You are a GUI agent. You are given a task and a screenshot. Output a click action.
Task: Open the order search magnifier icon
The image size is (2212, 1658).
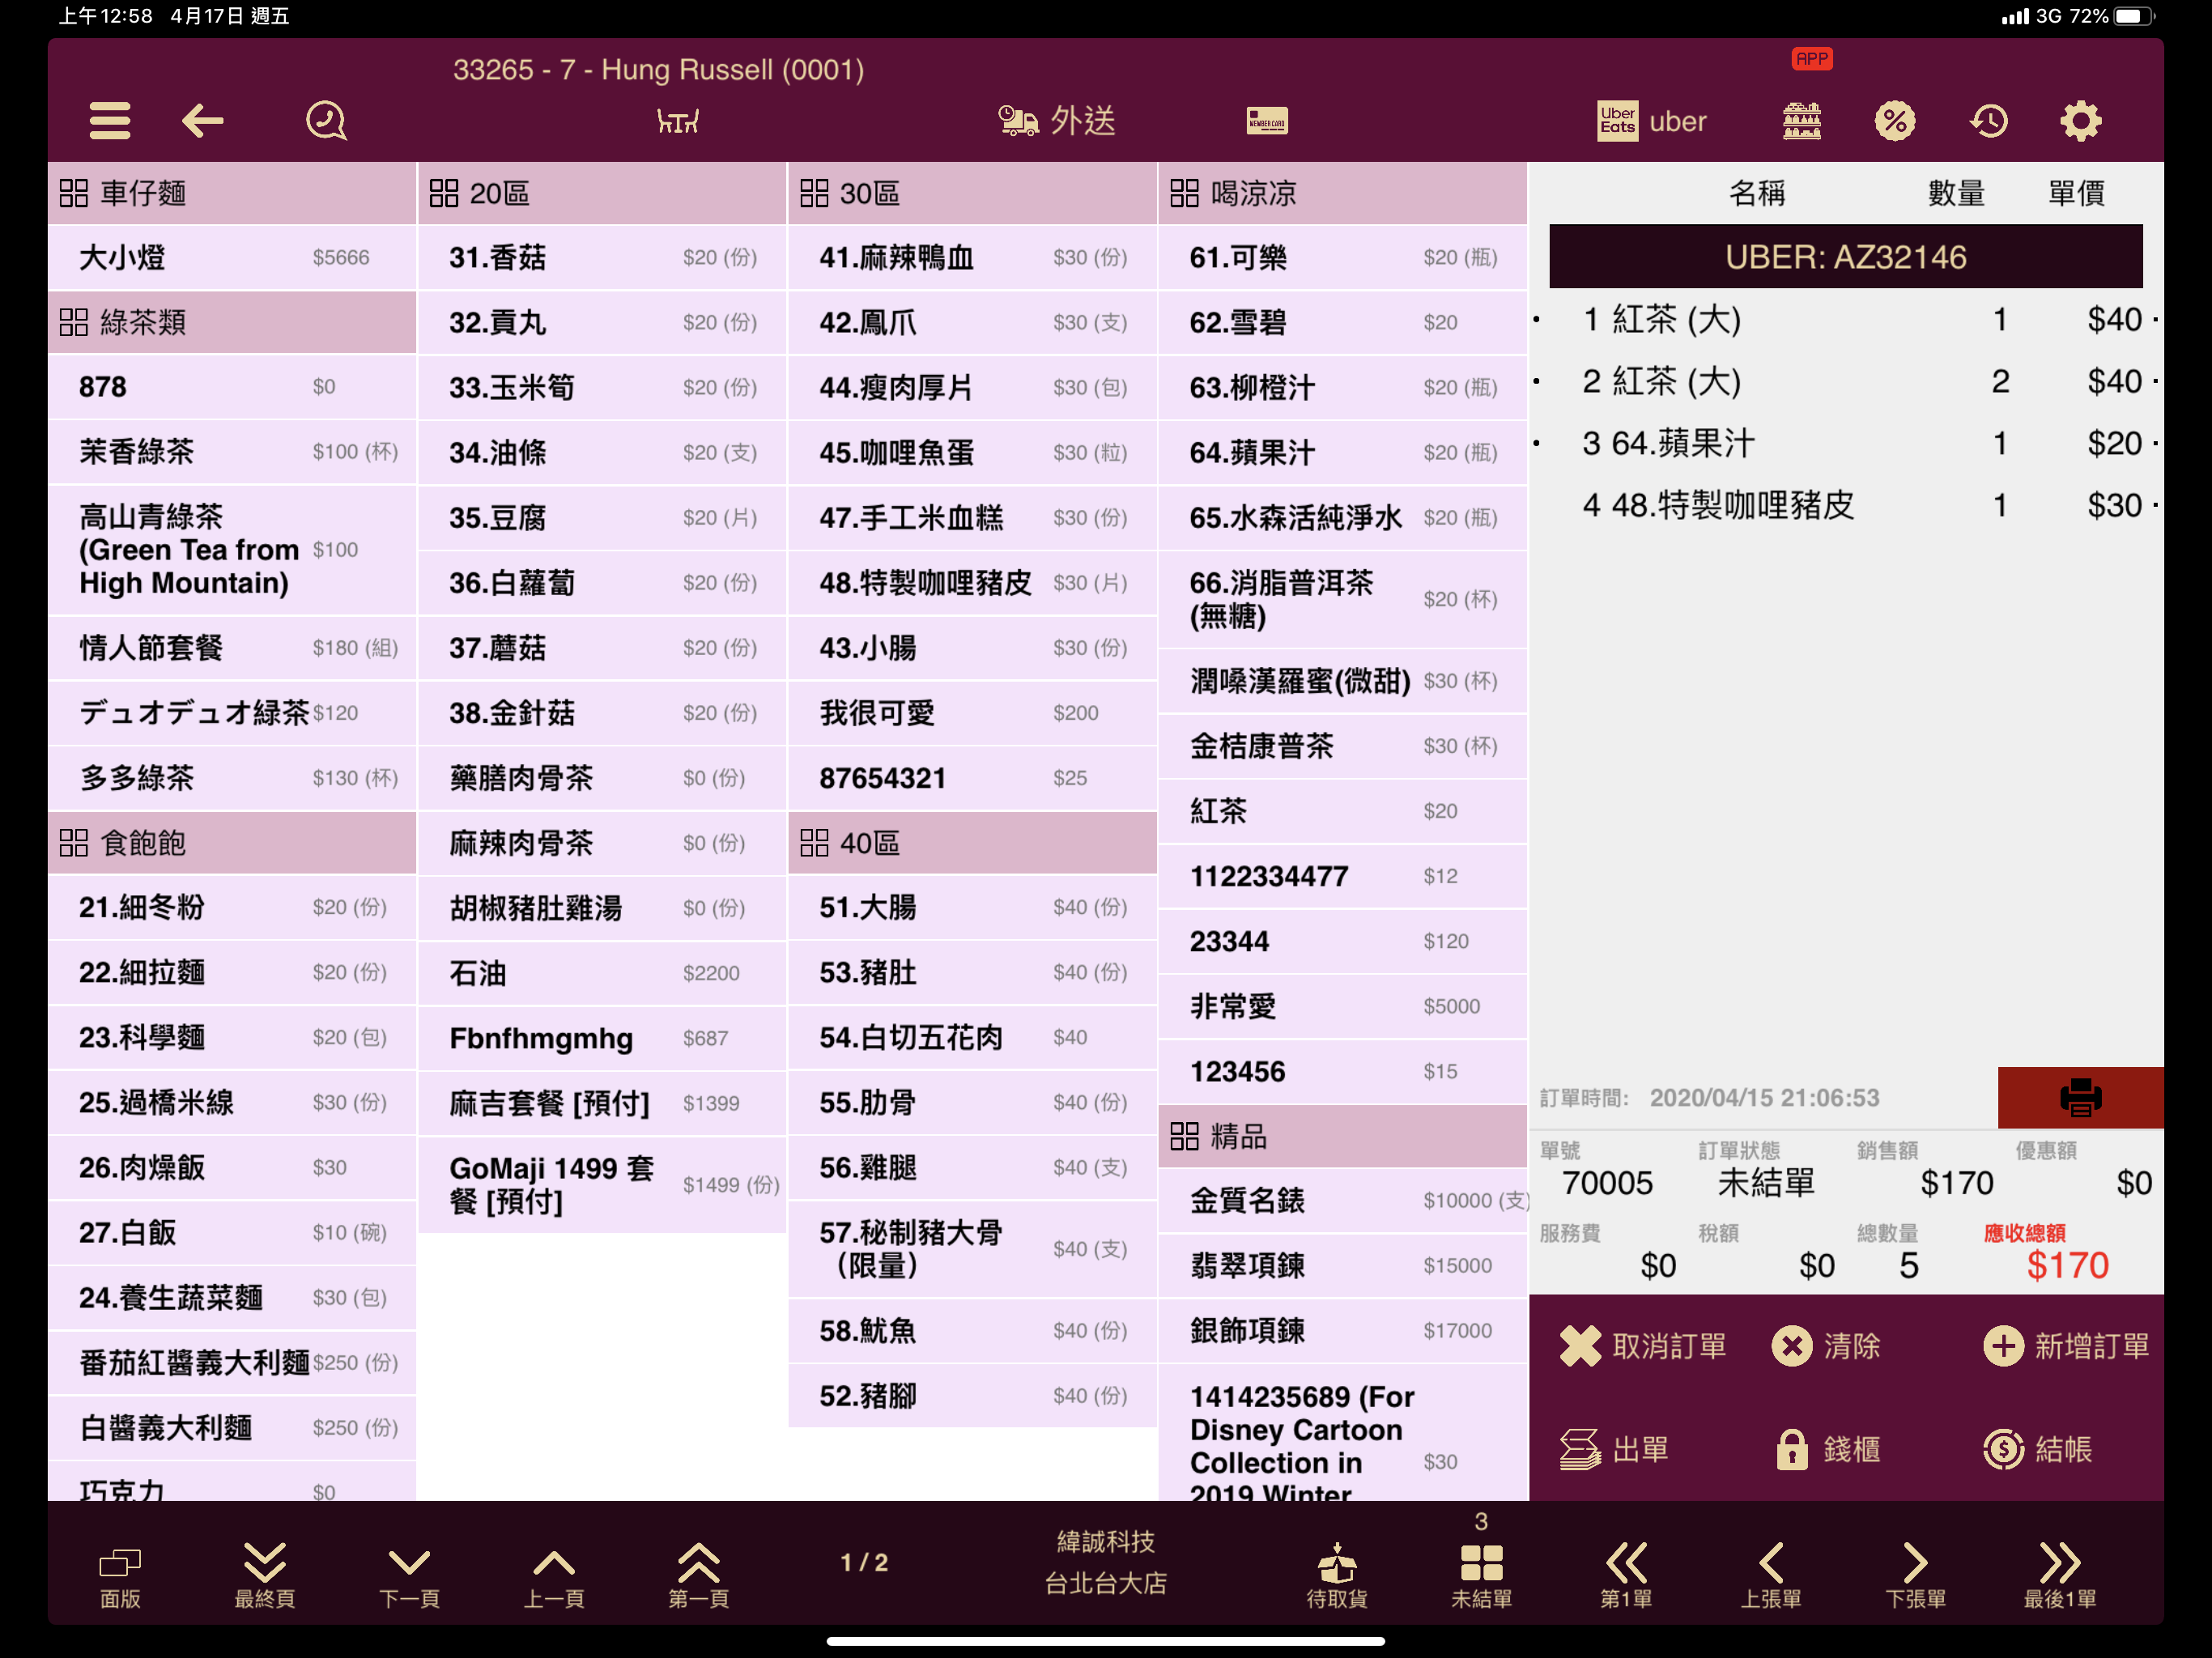326,121
